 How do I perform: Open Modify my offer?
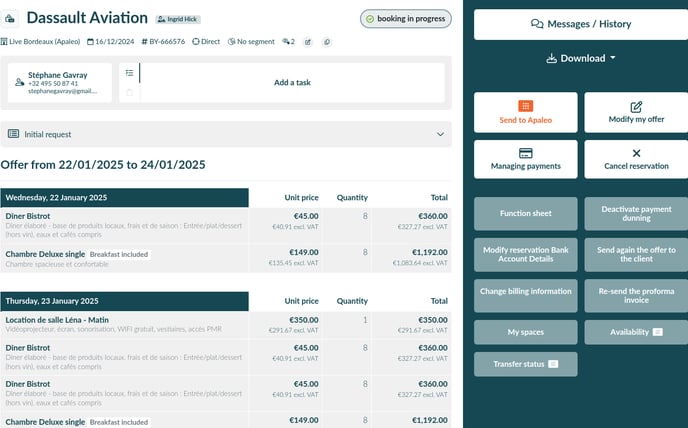[x=635, y=112]
